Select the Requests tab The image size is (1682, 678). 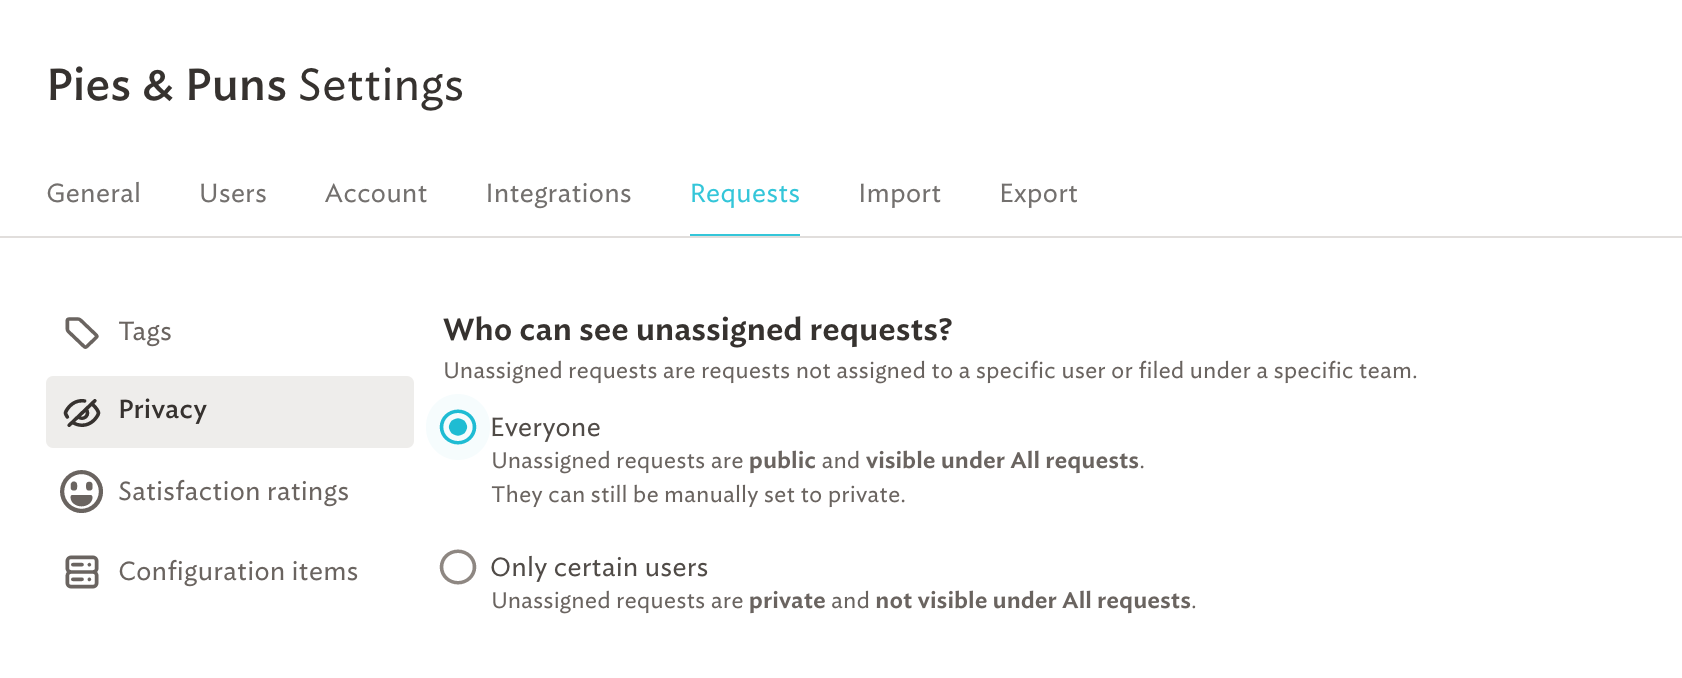(745, 194)
